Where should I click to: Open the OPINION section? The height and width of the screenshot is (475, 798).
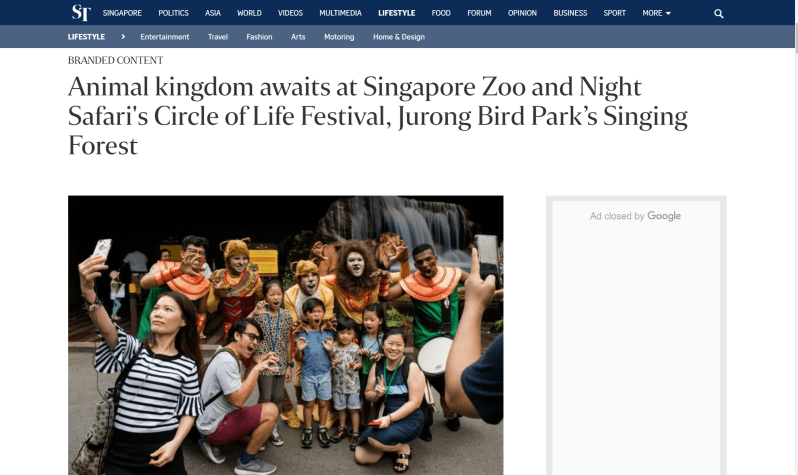pos(522,13)
